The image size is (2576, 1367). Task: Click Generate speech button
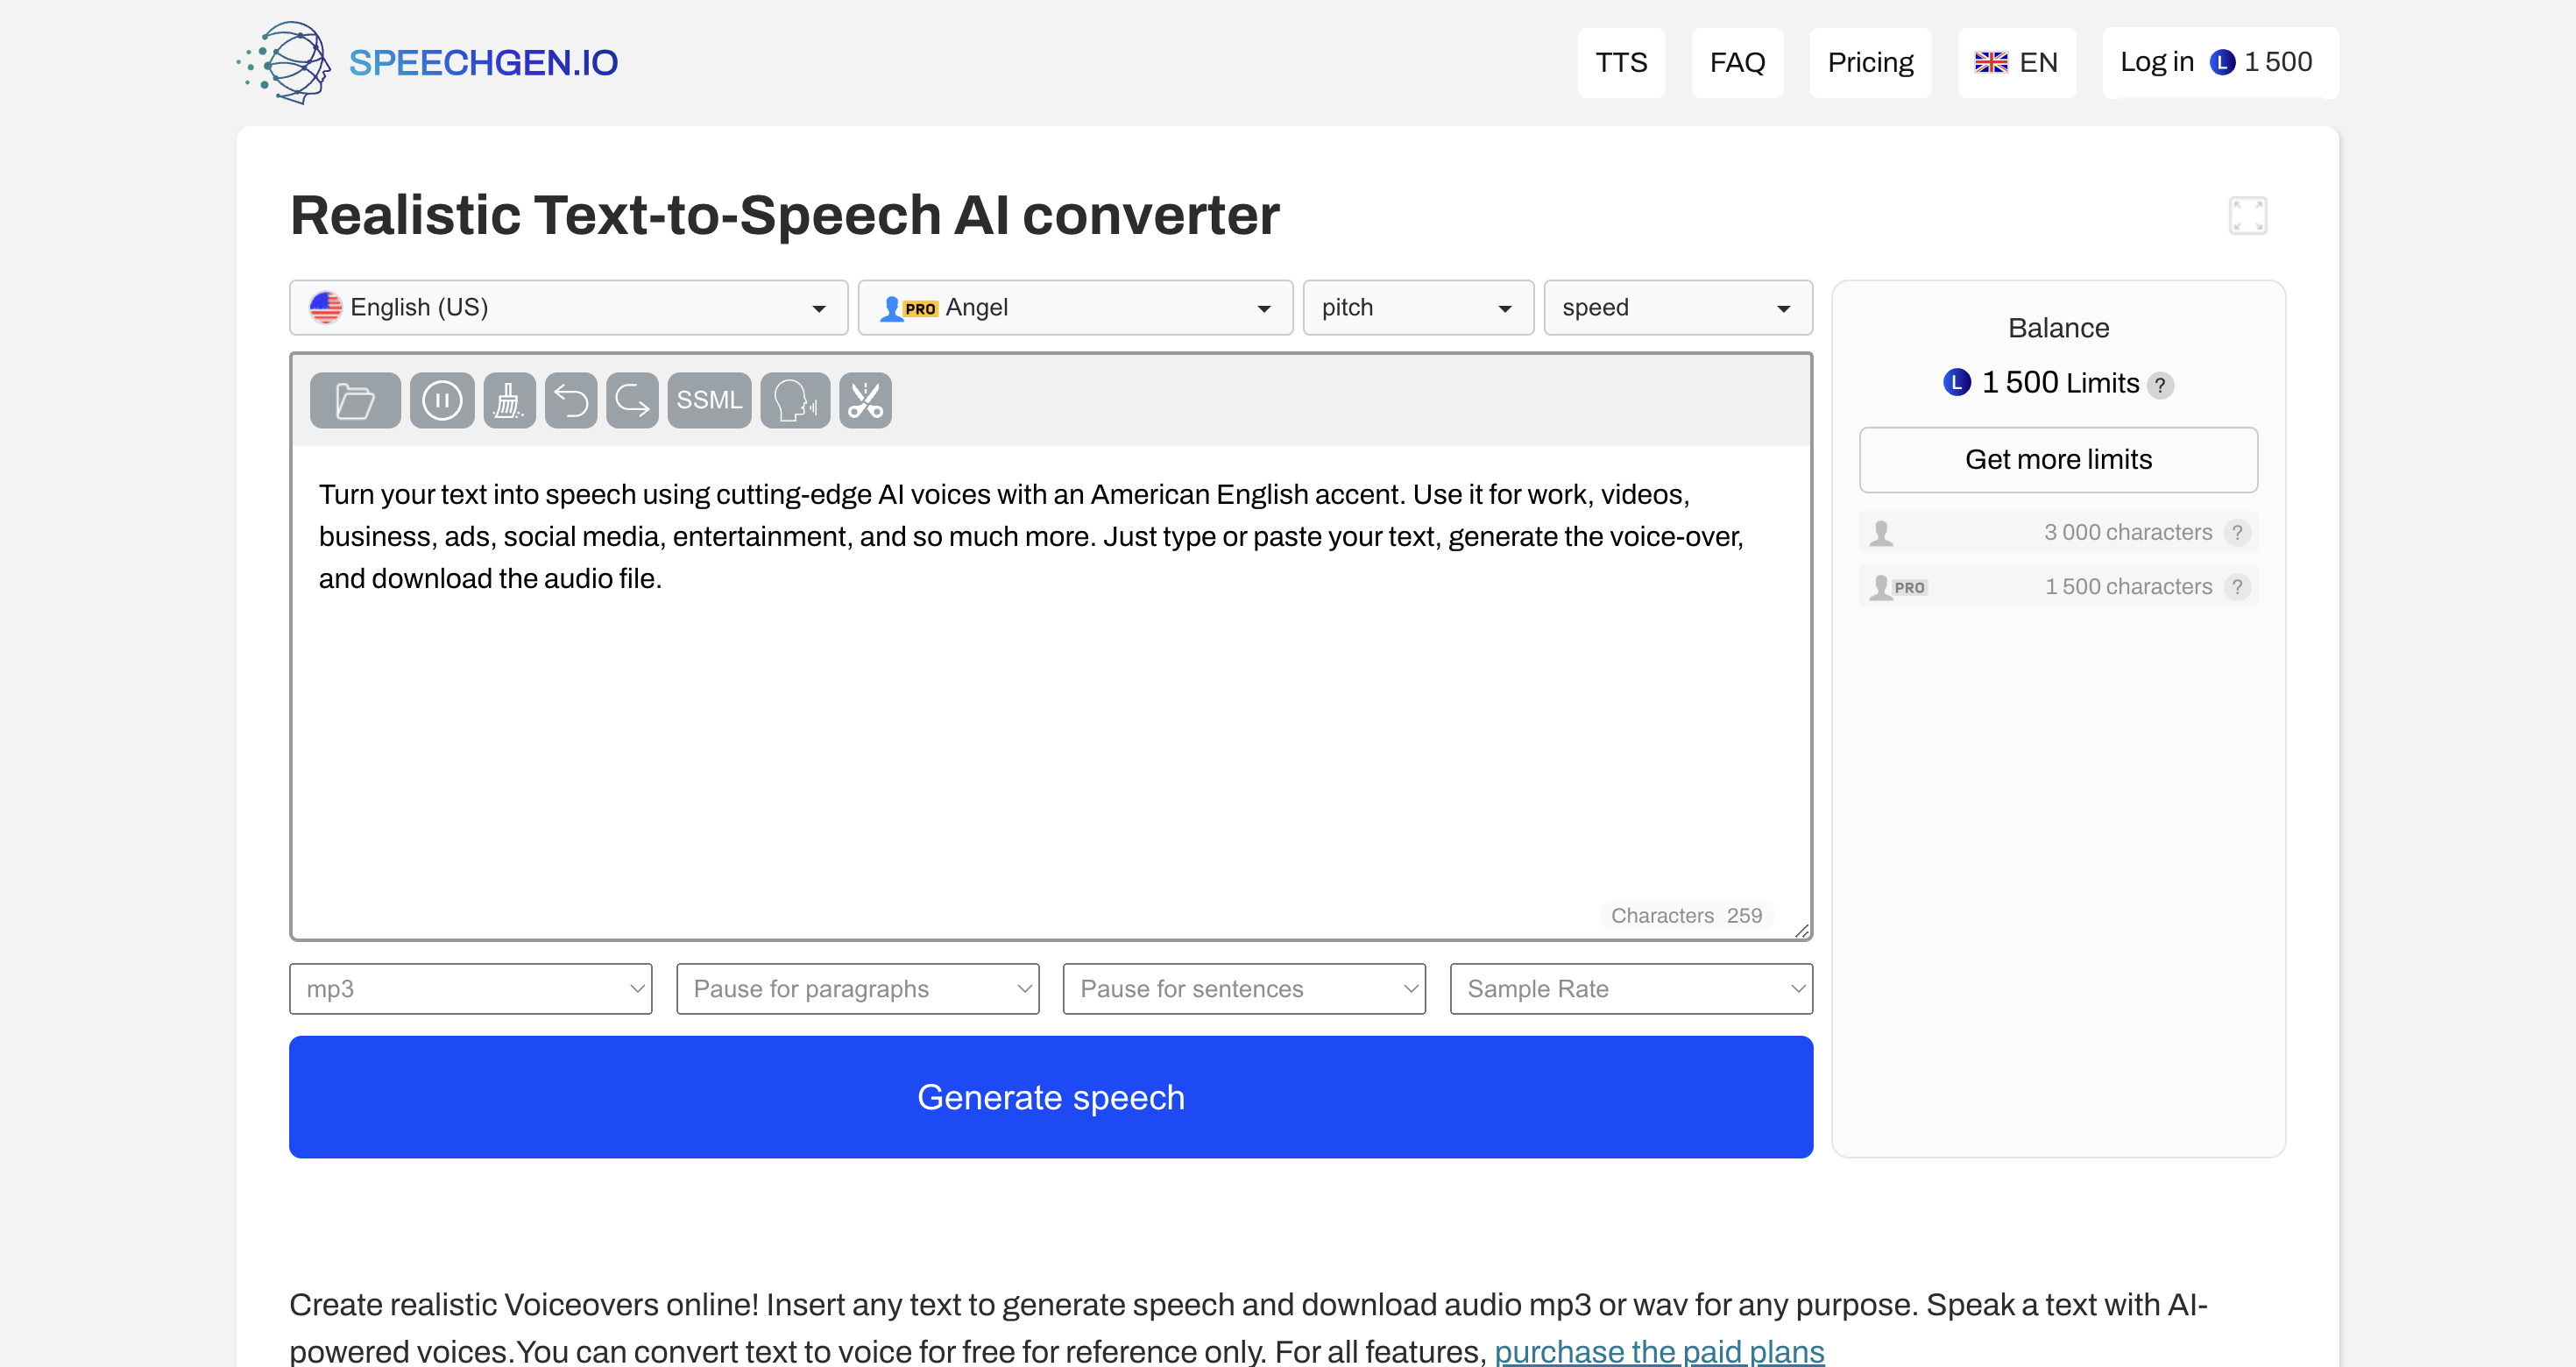1051,1098
